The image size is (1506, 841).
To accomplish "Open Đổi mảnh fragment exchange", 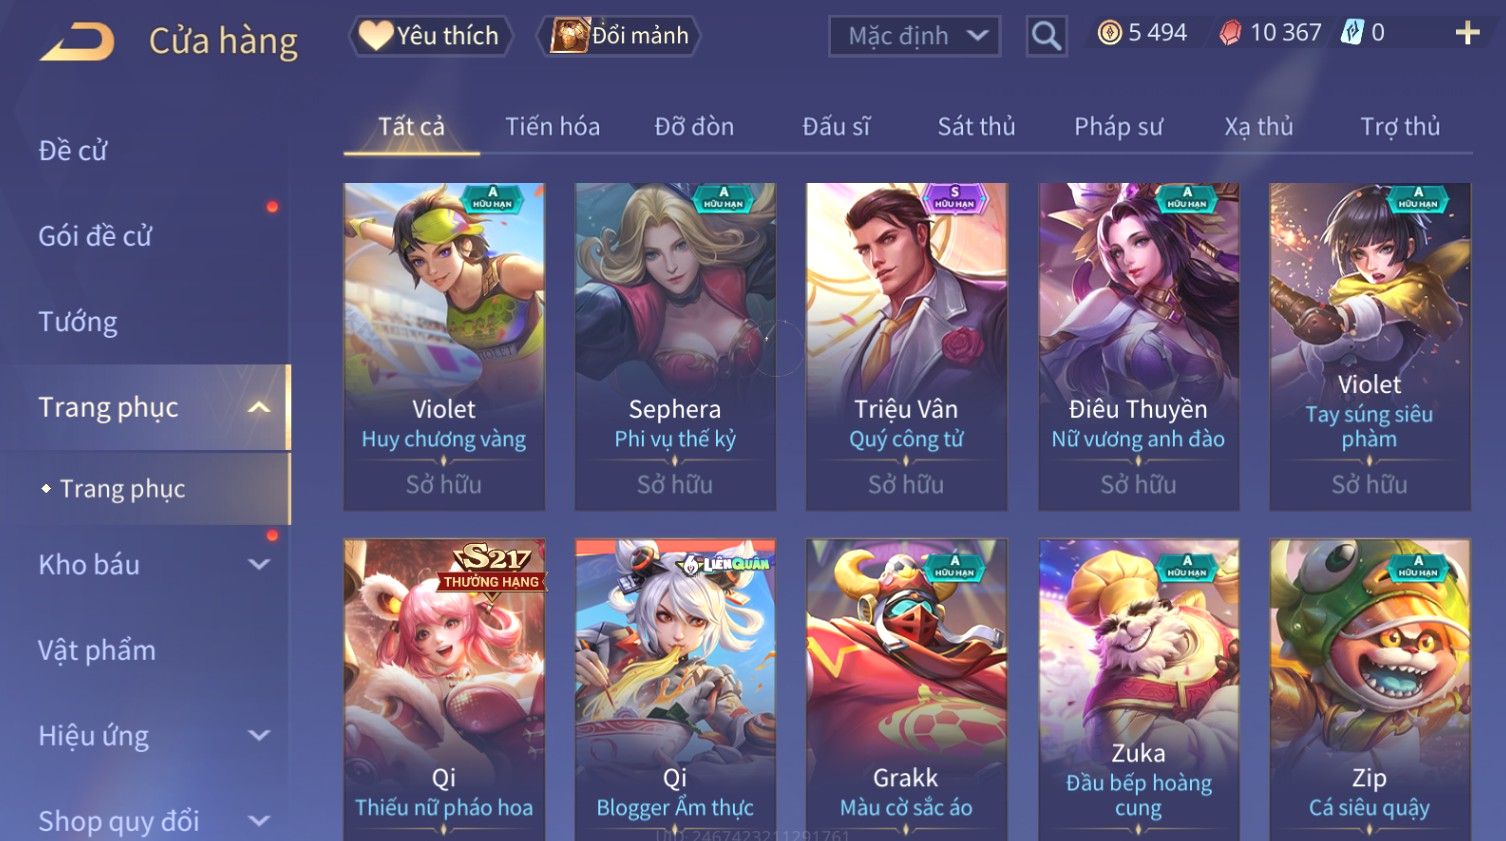I will tap(619, 36).
